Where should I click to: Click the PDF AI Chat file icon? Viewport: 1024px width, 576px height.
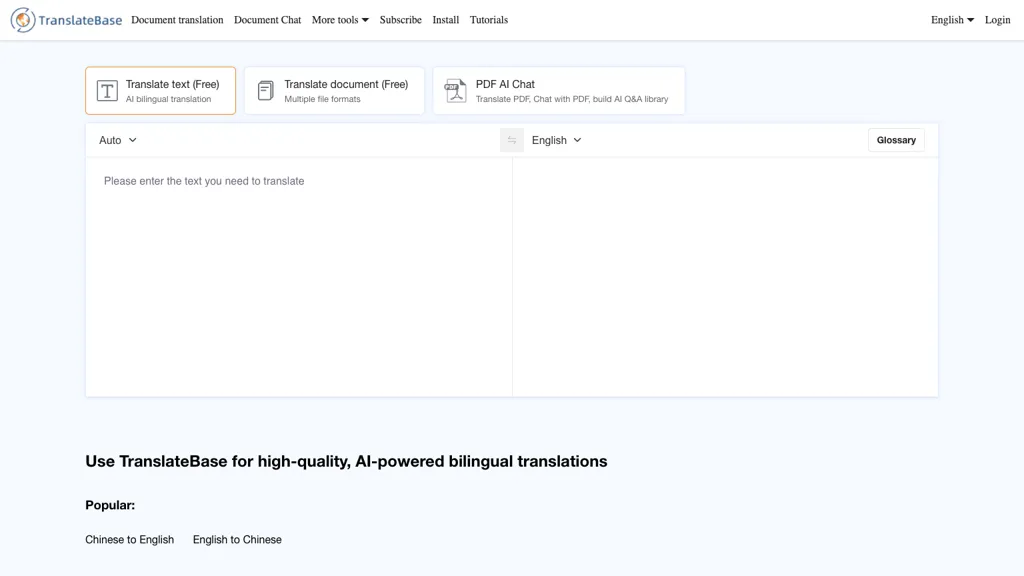tap(455, 91)
